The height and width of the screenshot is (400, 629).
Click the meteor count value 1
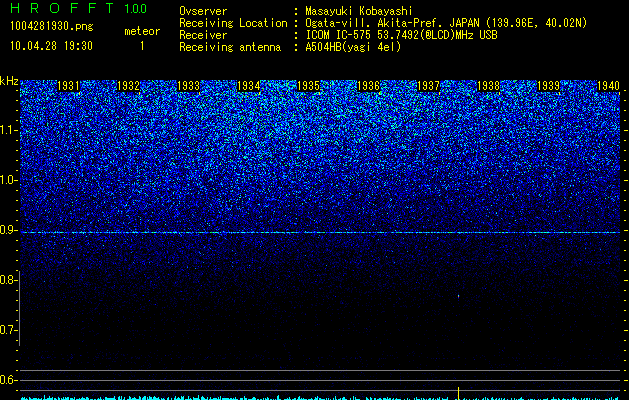click(x=142, y=46)
